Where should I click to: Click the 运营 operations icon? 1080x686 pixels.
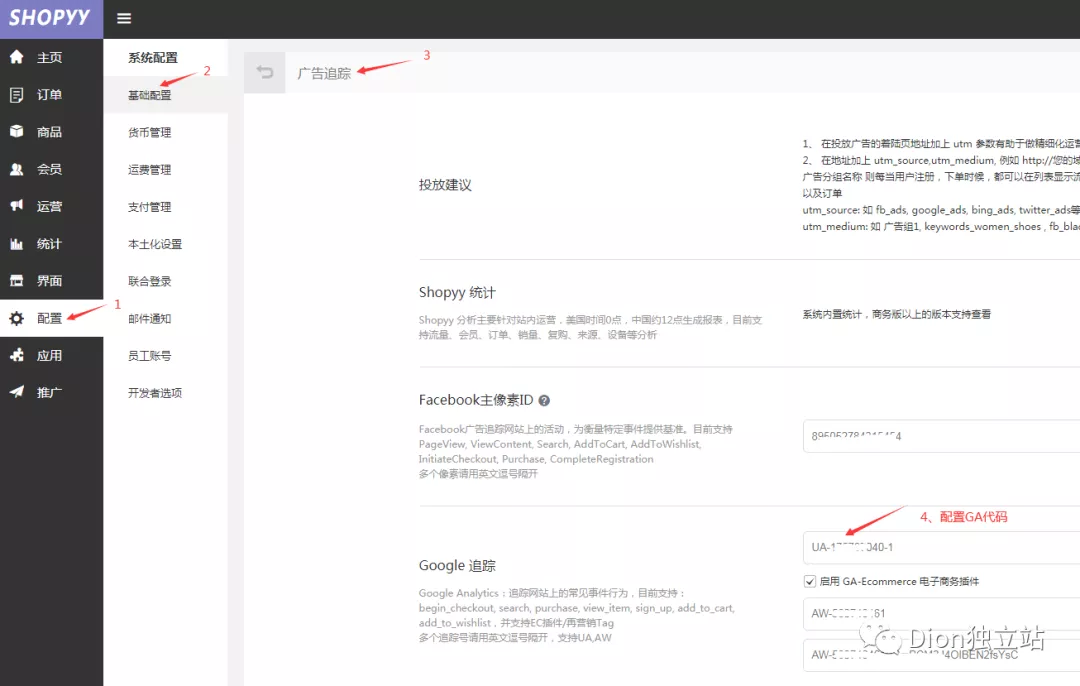[x=17, y=206]
